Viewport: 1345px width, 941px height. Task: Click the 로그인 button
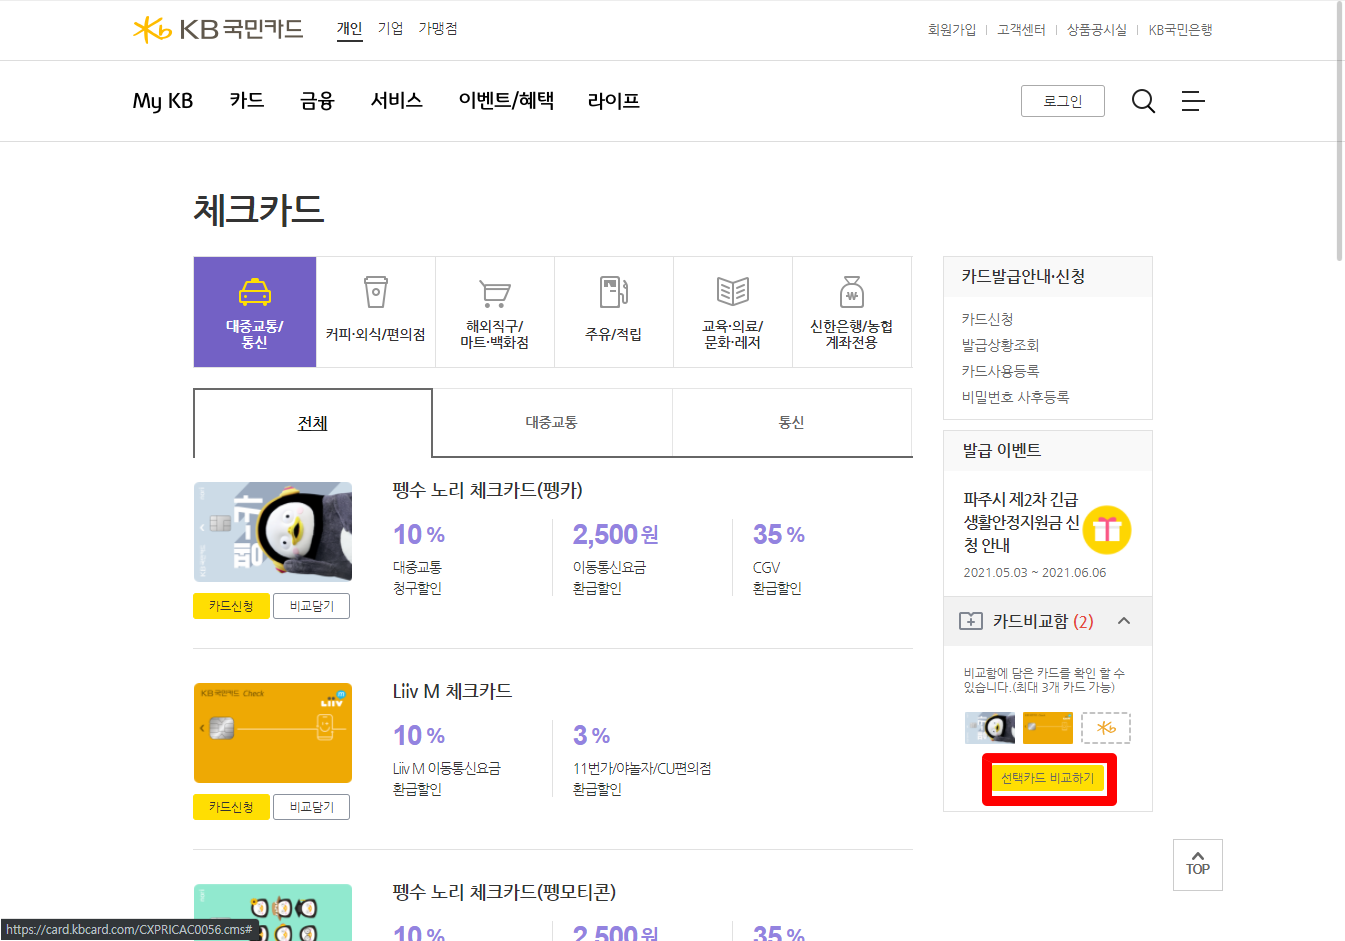(1063, 101)
